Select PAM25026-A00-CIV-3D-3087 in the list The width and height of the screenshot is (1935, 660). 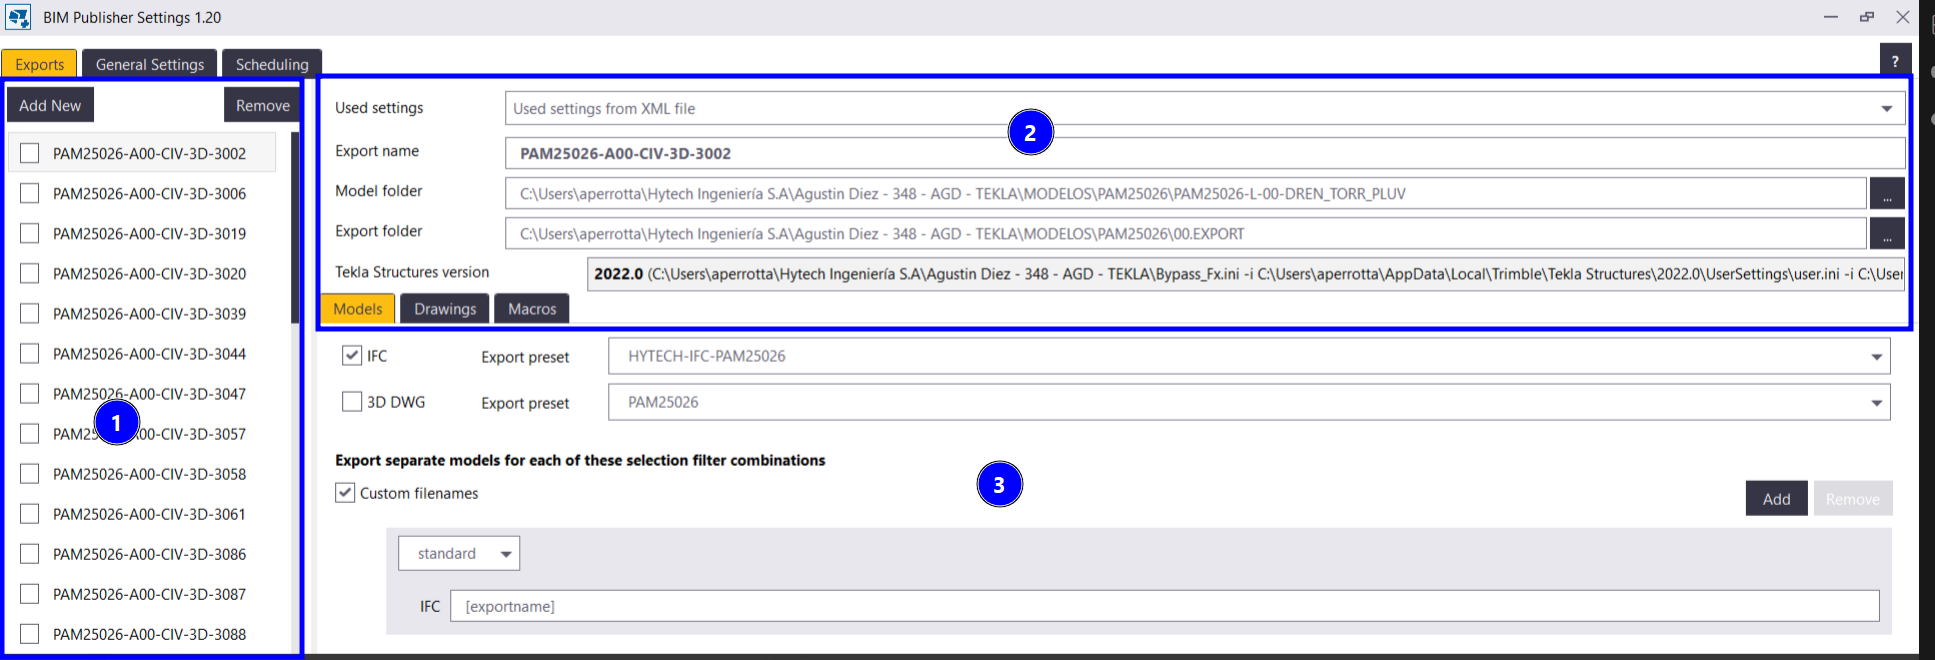click(x=149, y=593)
